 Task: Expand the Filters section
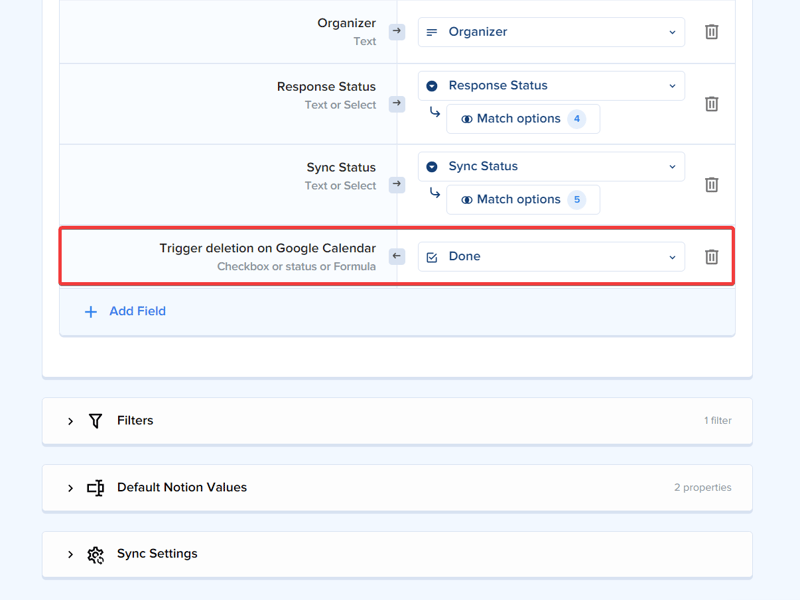tap(70, 420)
